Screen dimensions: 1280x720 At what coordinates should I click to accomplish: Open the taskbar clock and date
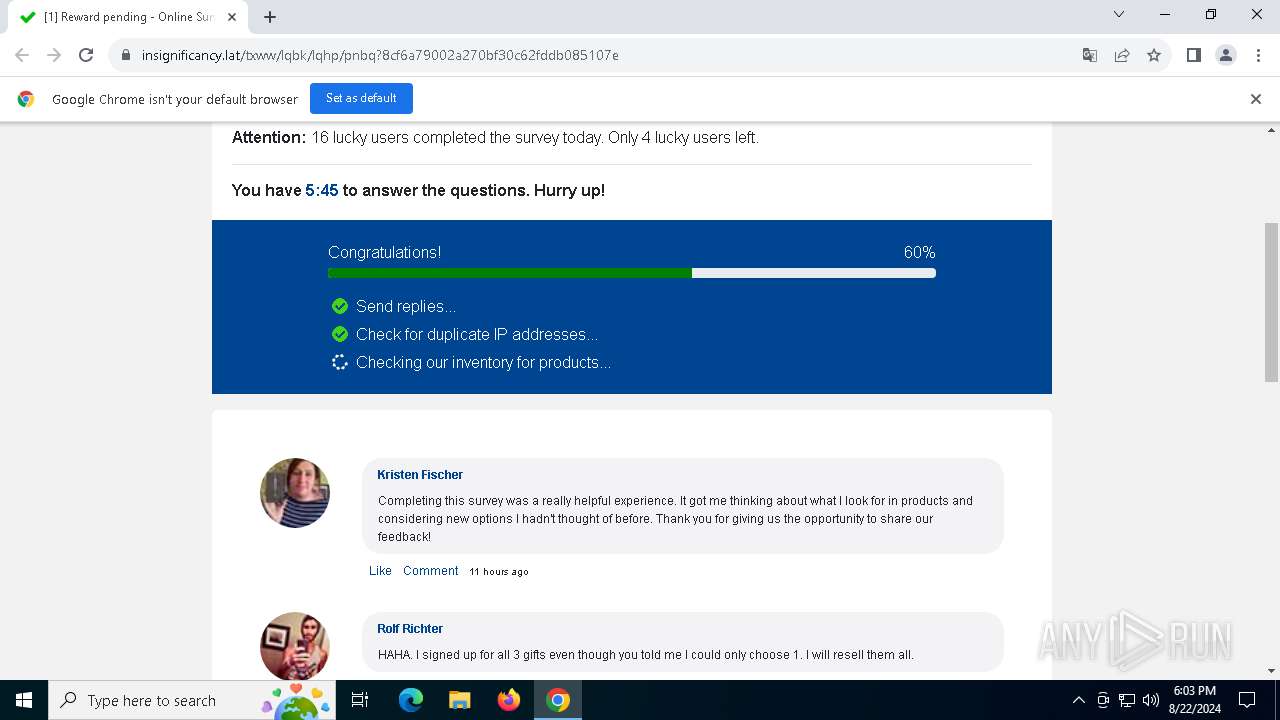1194,700
